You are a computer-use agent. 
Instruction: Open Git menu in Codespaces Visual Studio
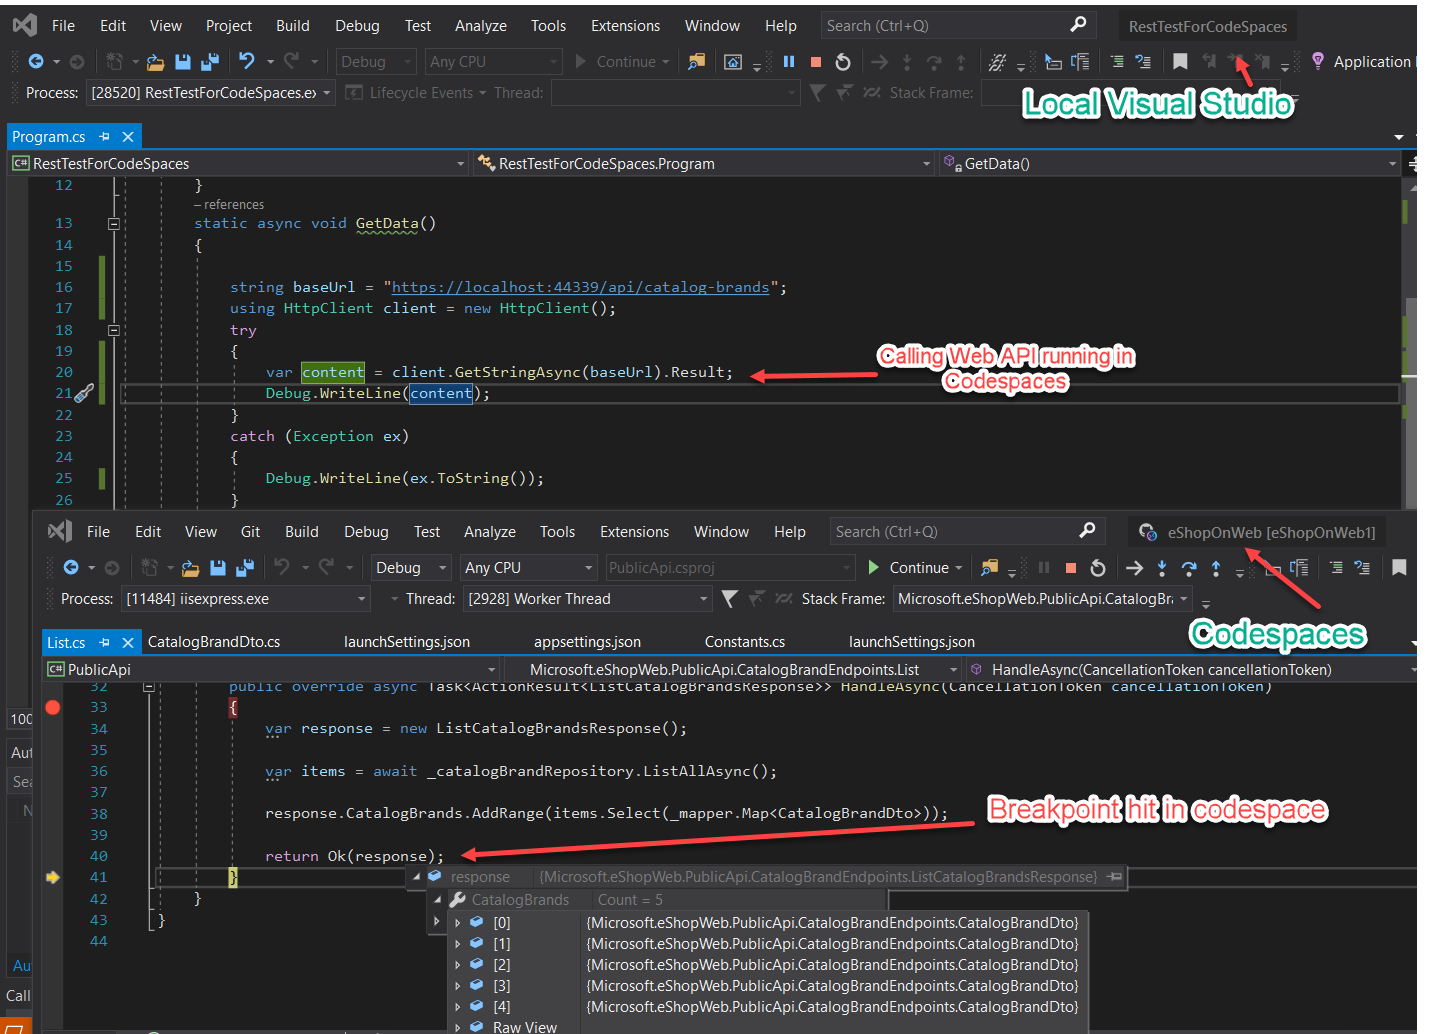click(251, 531)
